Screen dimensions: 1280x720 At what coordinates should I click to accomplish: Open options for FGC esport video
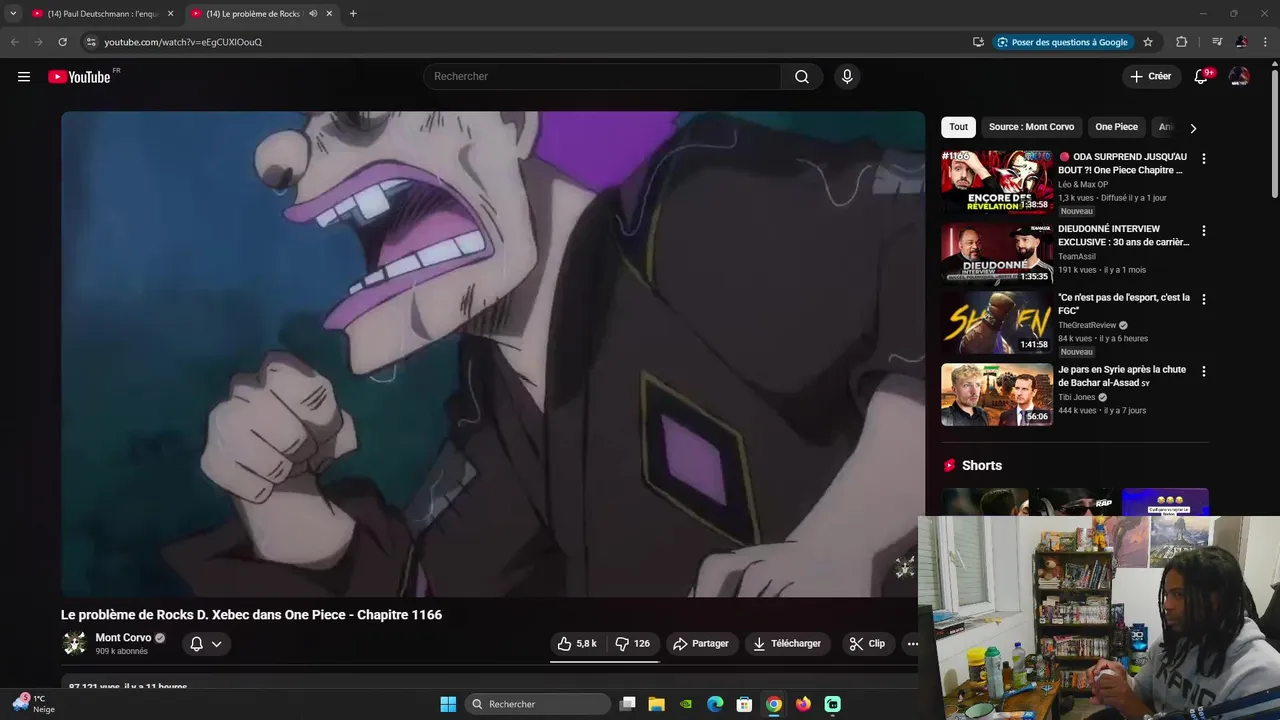click(1204, 300)
